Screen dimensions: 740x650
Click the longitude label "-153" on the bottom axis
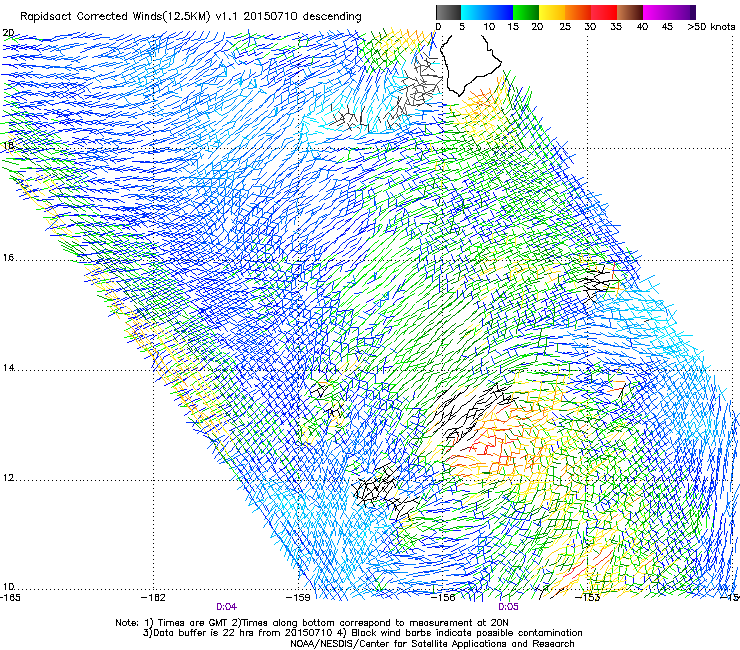click(588, 598)
